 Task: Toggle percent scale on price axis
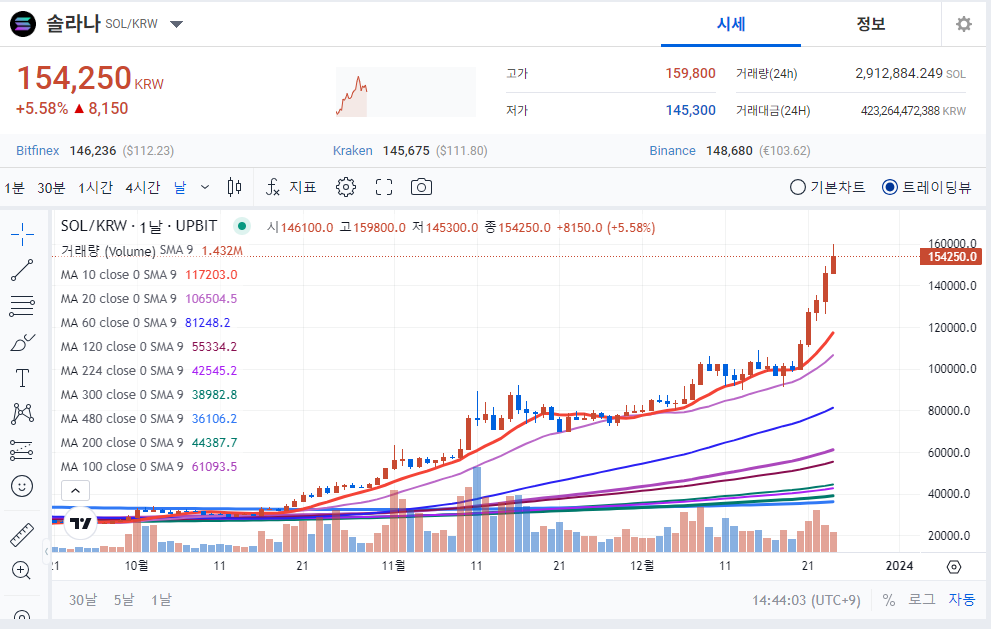[x=889, y=600]
